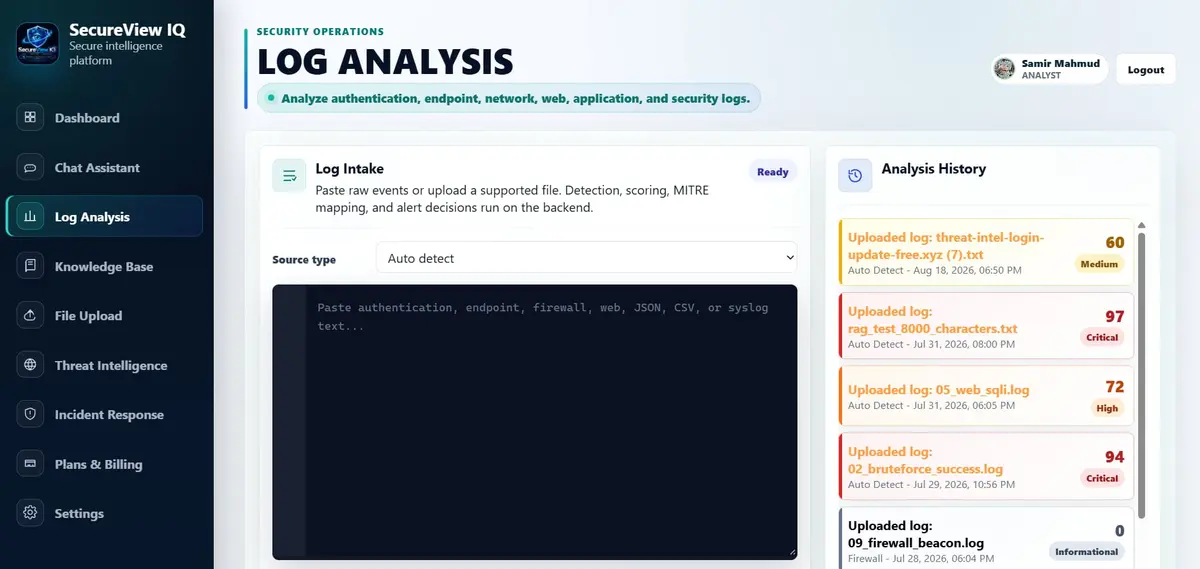This screenshot has height=569, width=1200.
Task: Open the Chat Assistant page
Action: coord(105,167)
